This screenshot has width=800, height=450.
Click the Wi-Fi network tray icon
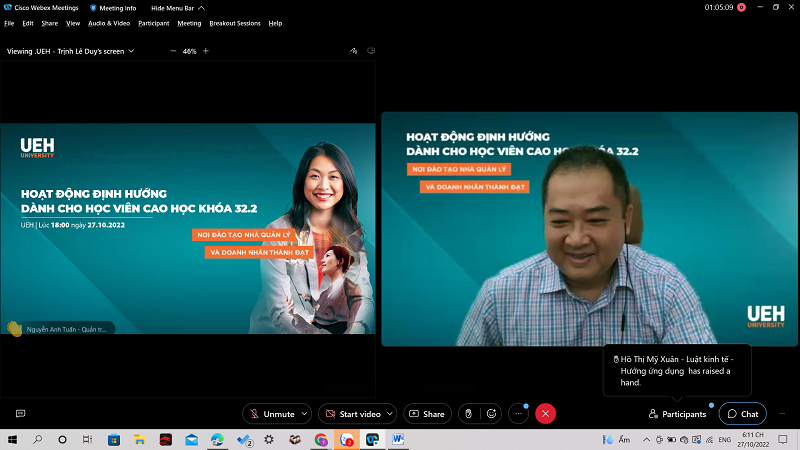tap(709, 439)
